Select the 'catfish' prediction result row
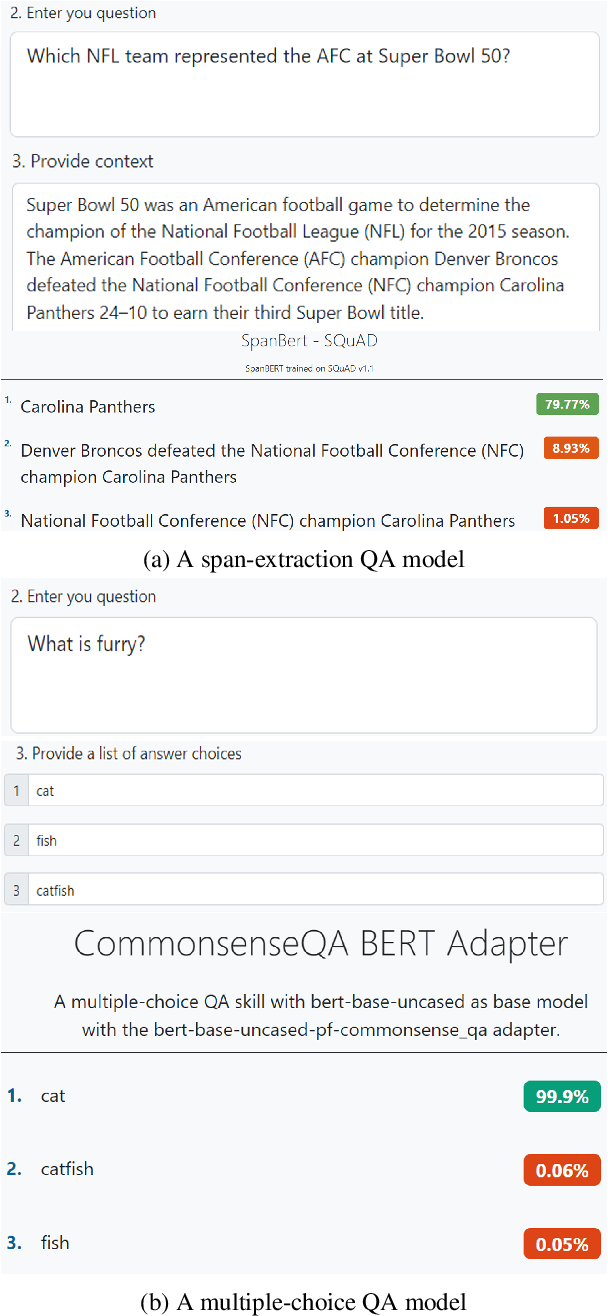608x1316 pixels. 67,1169
